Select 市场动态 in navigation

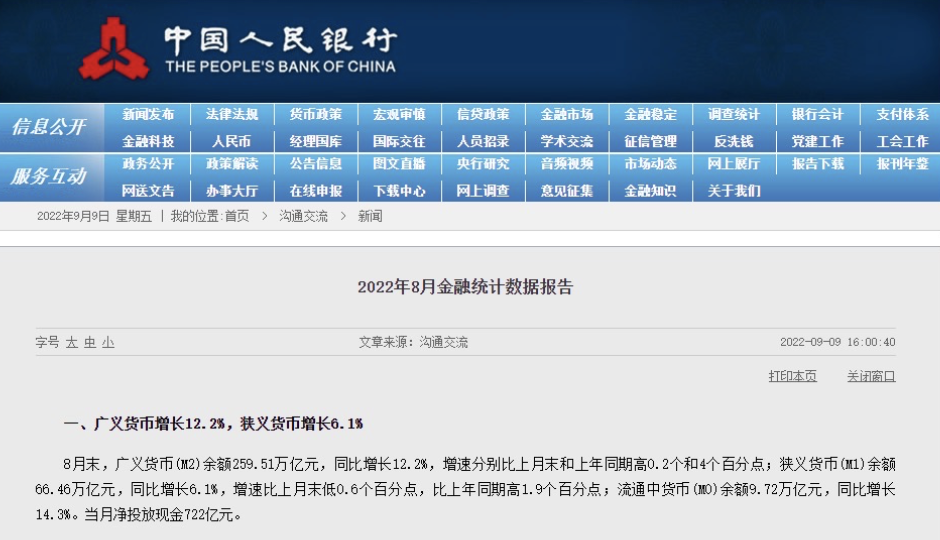click(x=650, y=164)
